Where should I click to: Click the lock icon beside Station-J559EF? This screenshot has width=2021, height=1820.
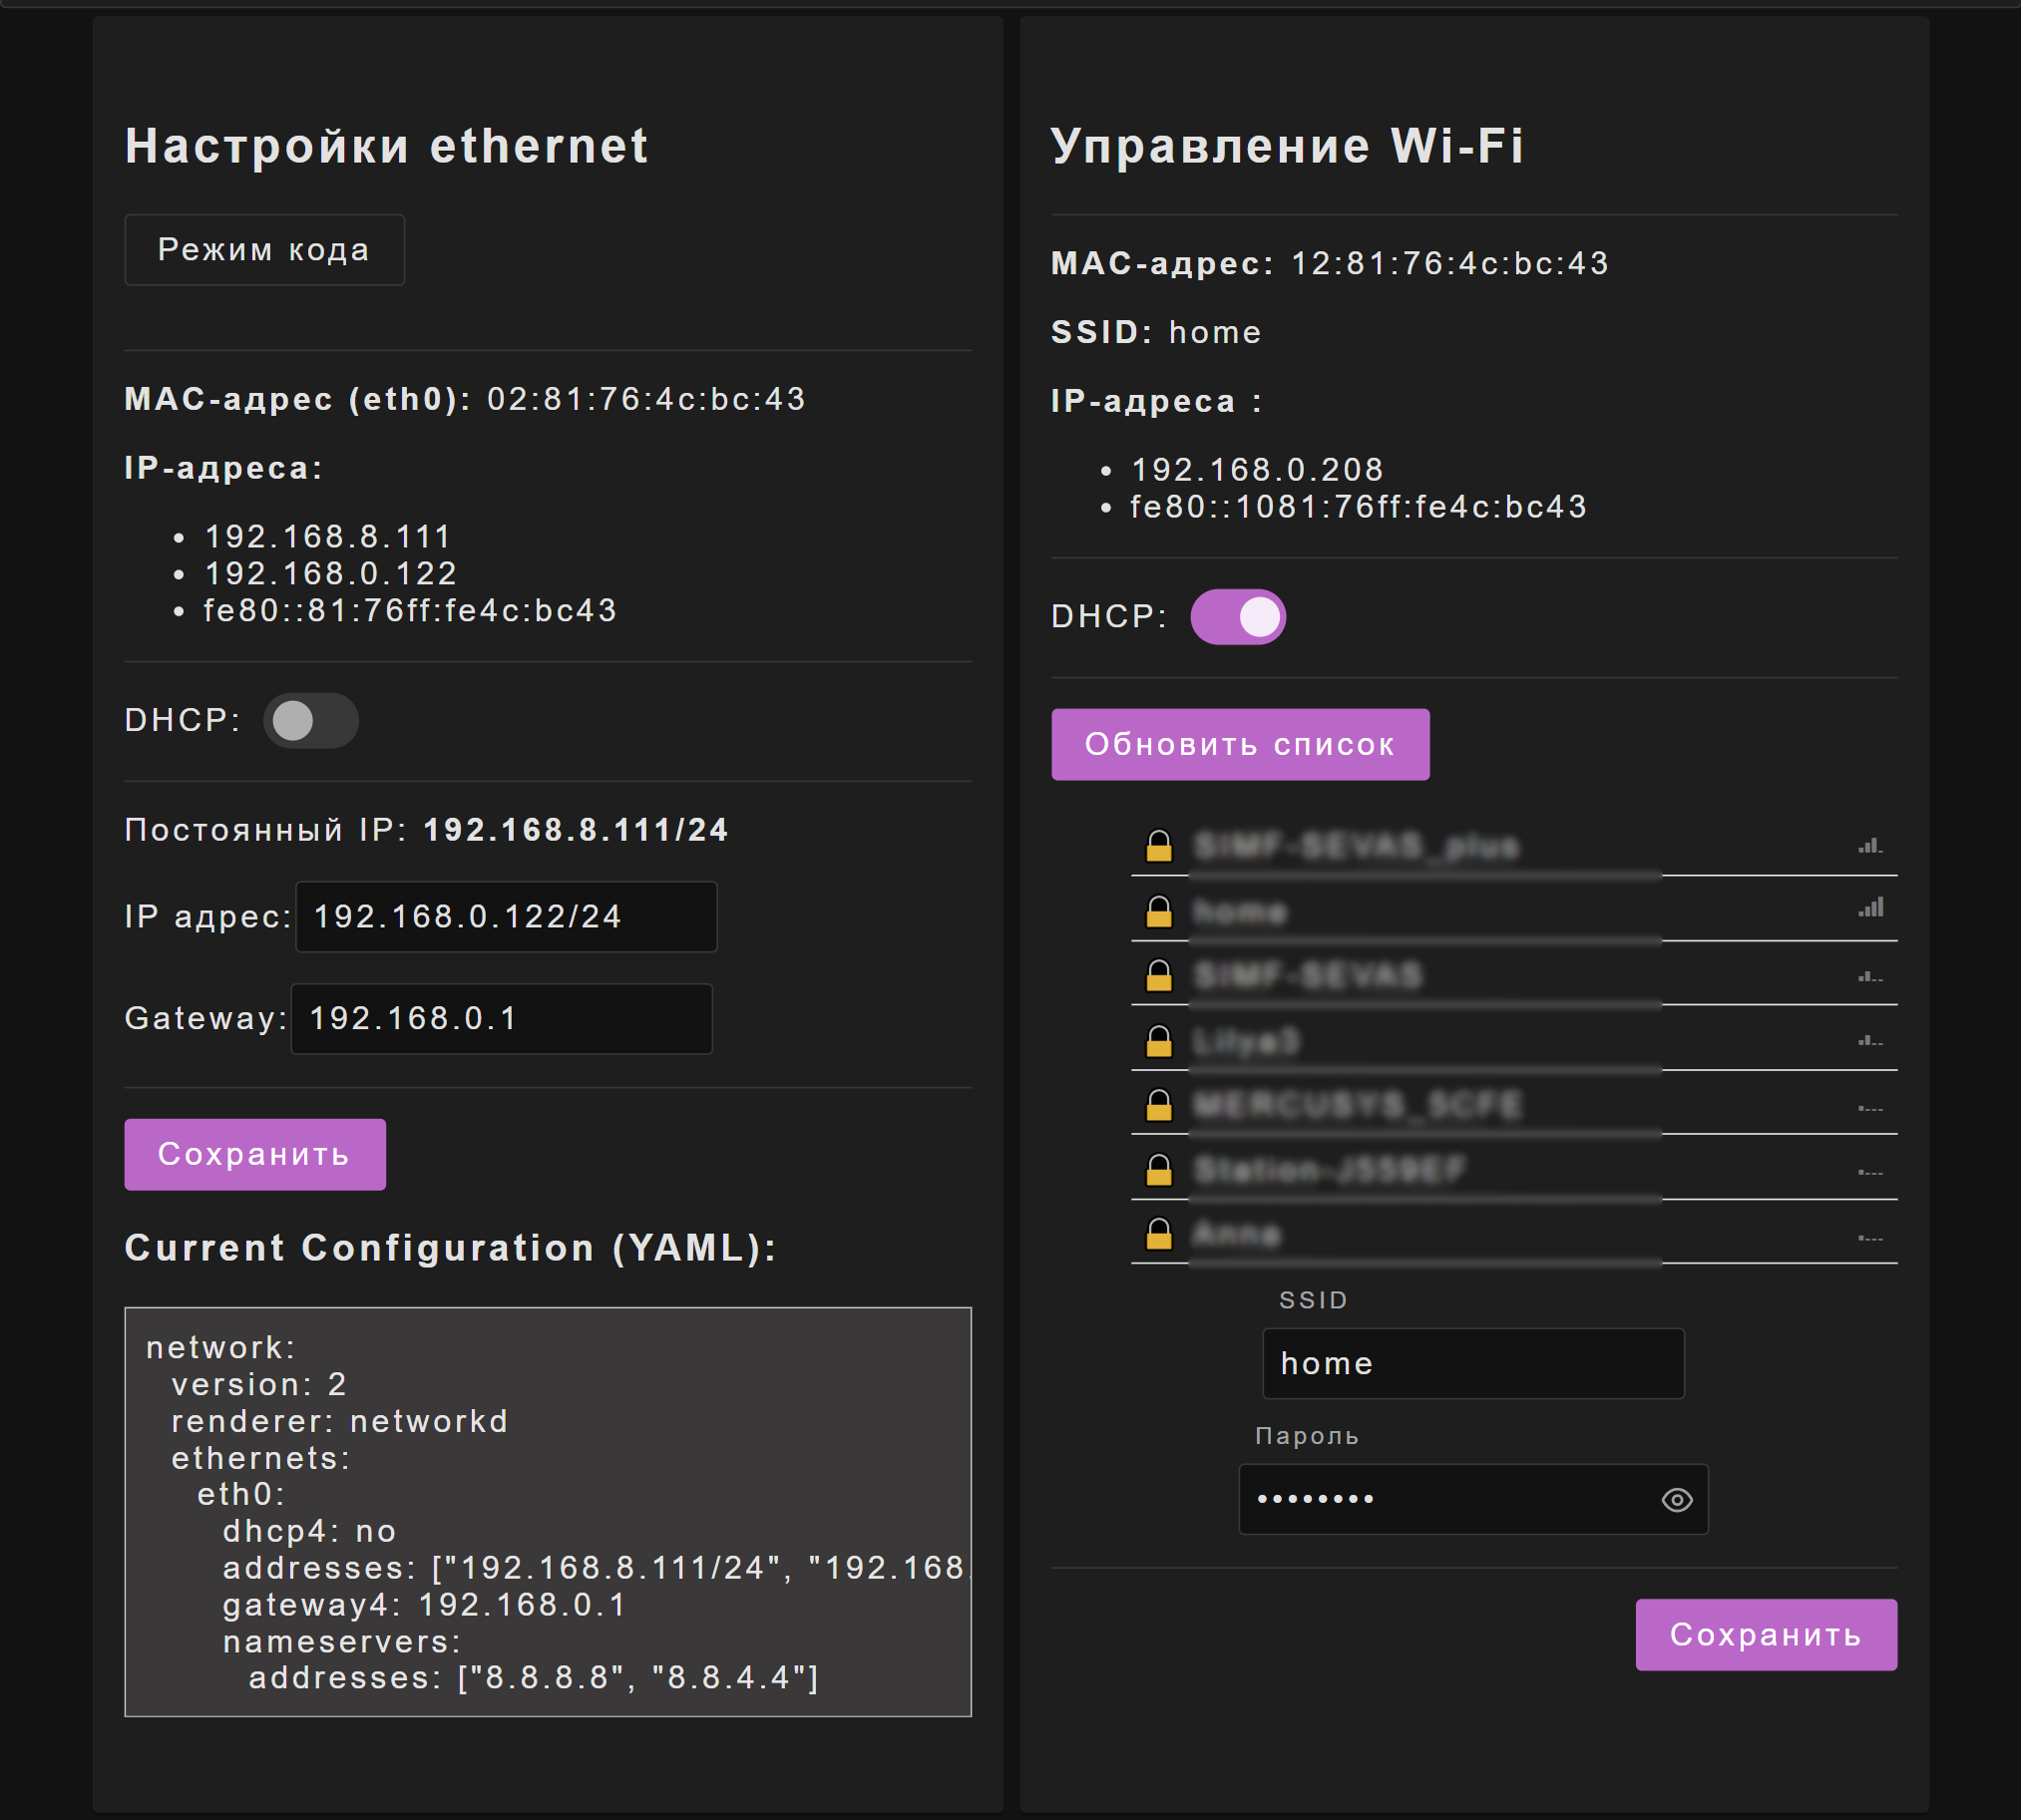(x=1158, y=1169)
